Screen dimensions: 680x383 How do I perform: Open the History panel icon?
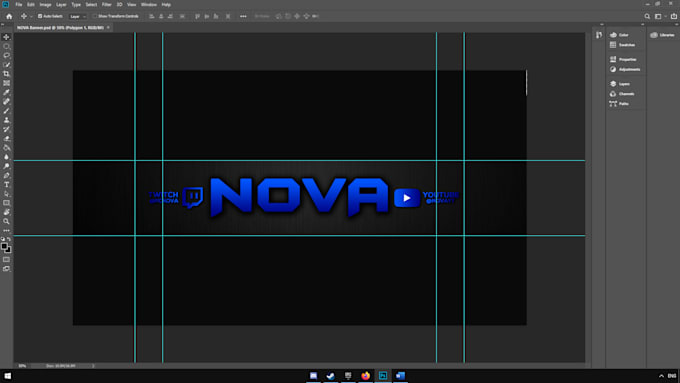(x=599, y=35)
